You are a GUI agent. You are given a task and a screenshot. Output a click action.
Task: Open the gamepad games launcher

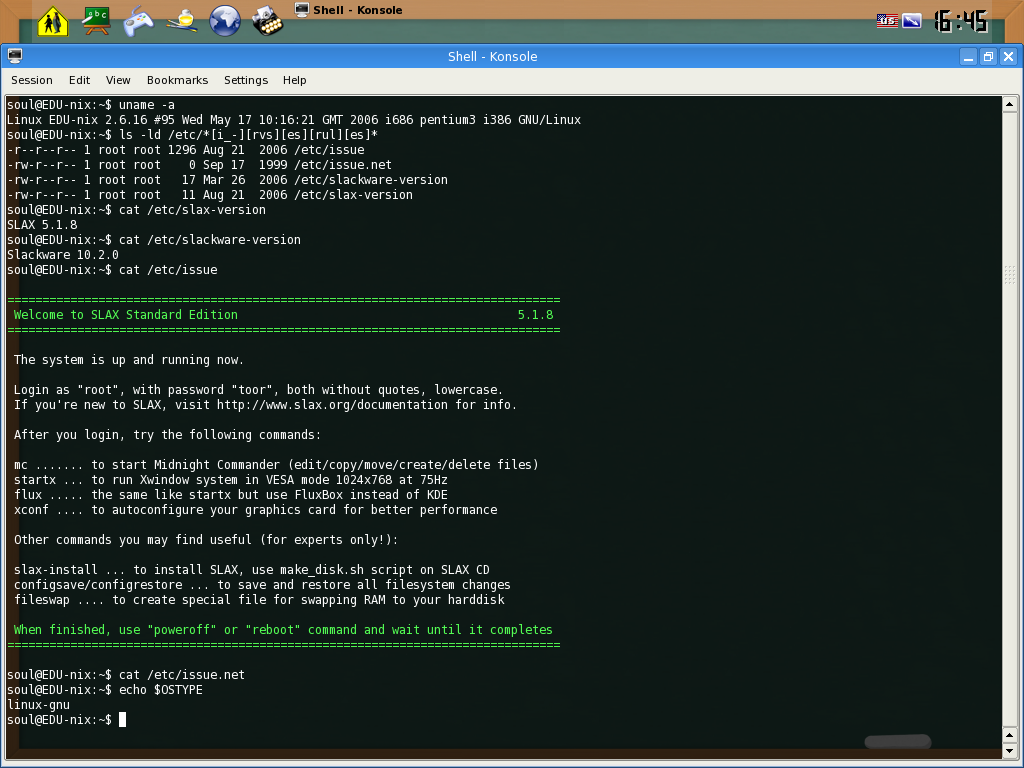[x=138, y=21]
